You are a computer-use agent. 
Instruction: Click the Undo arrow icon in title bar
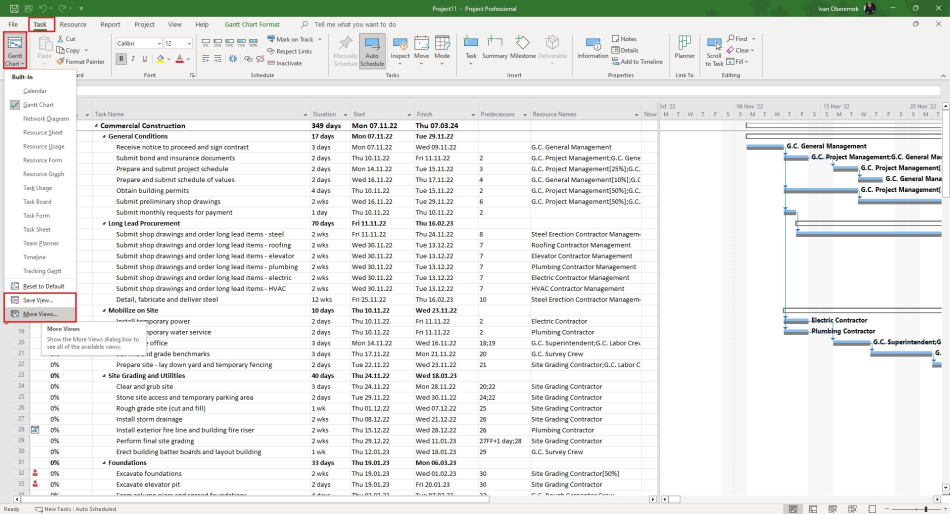click(x=42, y=8)
